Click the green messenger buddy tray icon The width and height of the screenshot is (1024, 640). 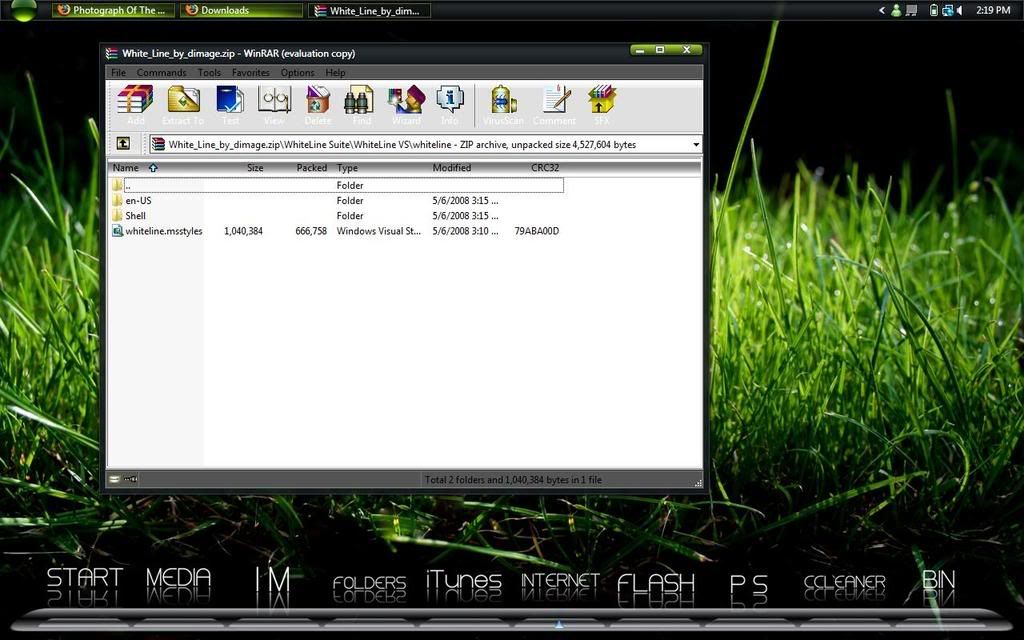click(896, 10)
